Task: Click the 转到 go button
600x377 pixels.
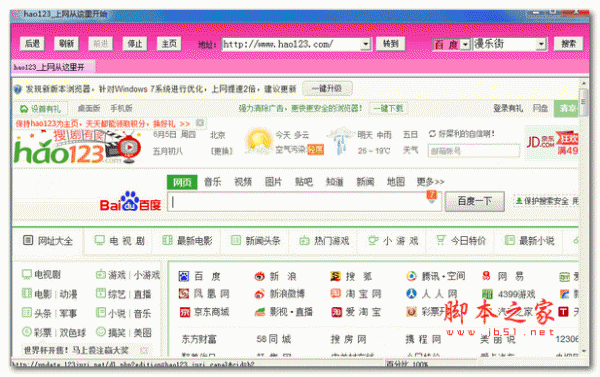Action: pyautogui.click(x=390, y=44)
